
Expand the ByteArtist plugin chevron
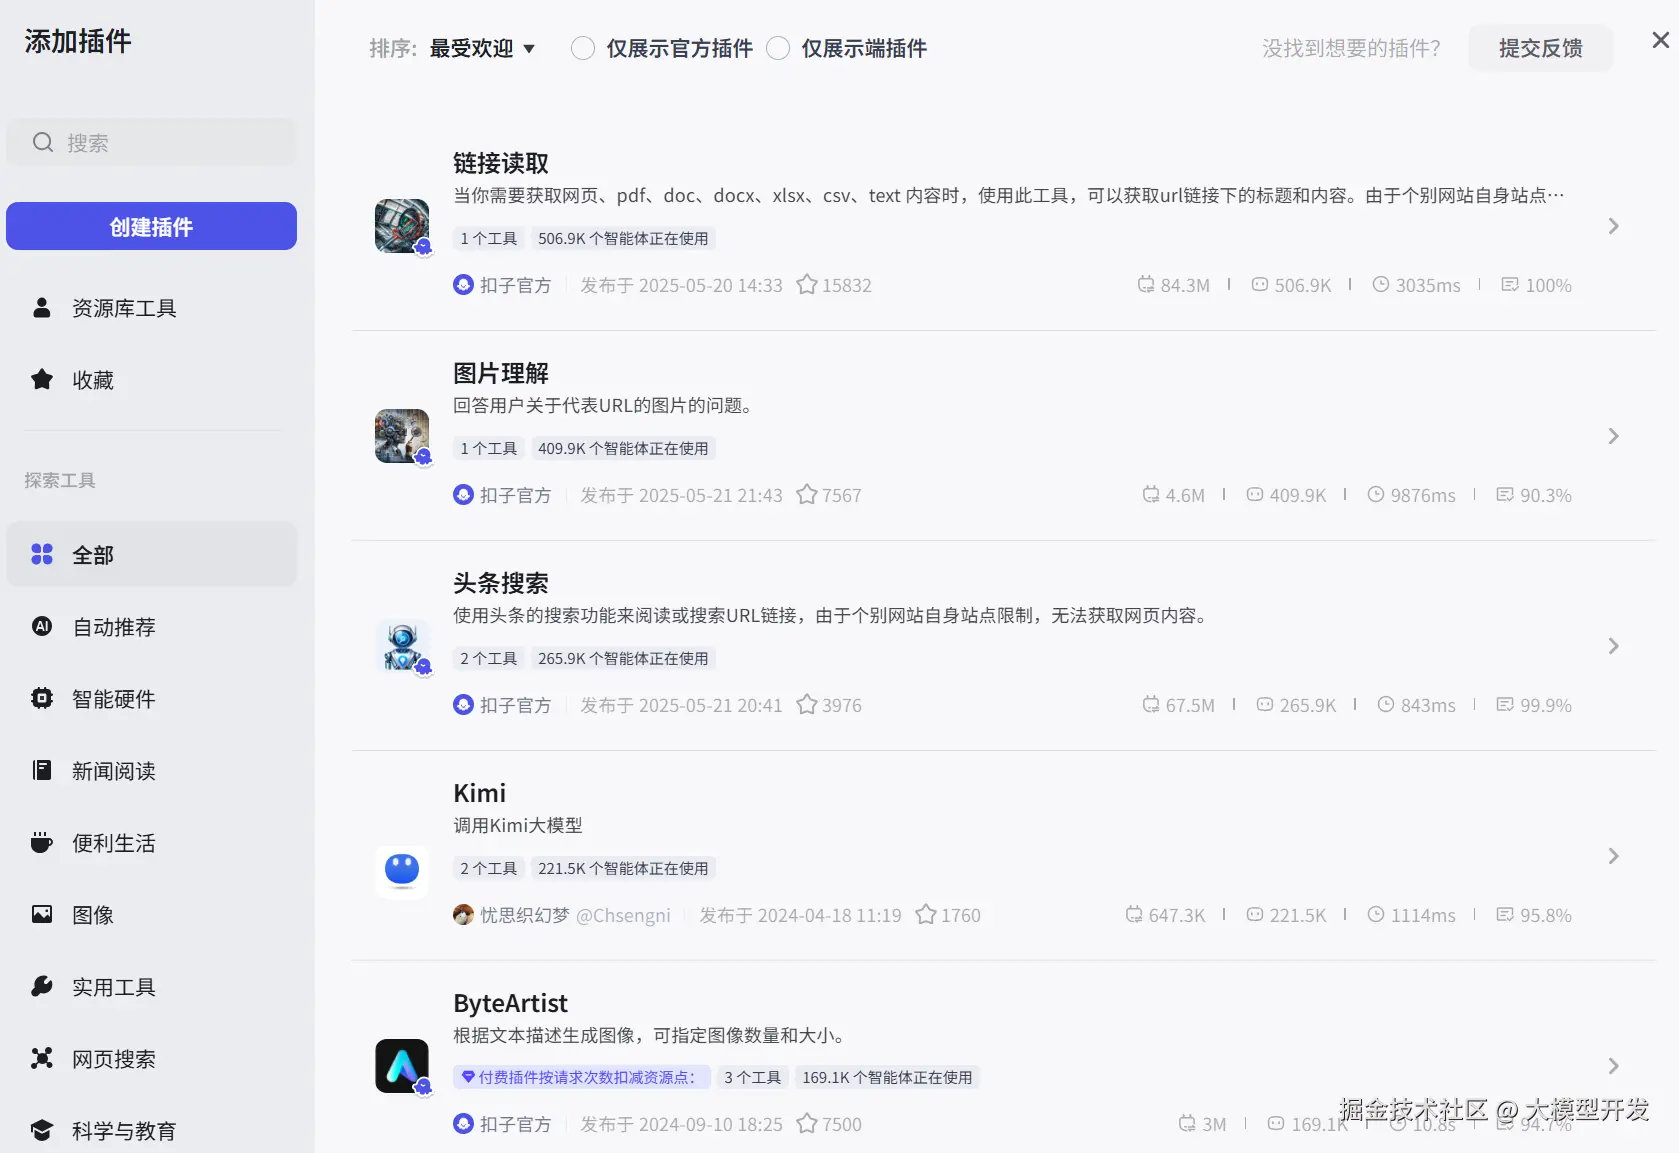[1613, 1066]
